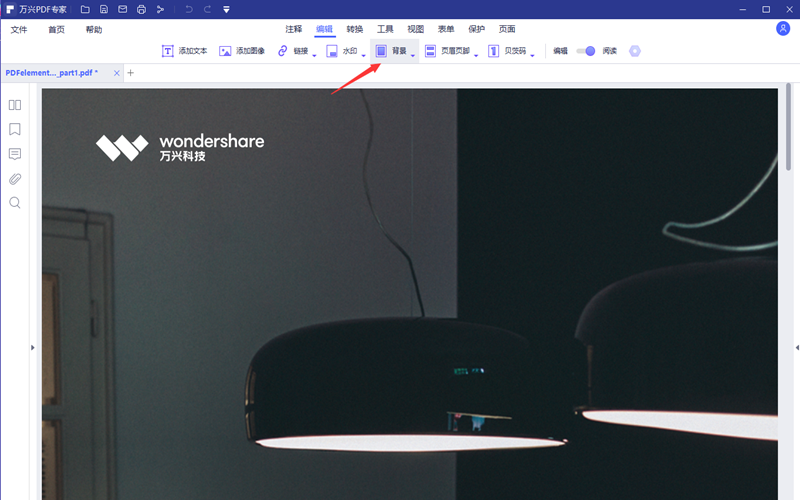Open the 文件 menu
Viewport: 800px width, 500px height.
(19, 30)
